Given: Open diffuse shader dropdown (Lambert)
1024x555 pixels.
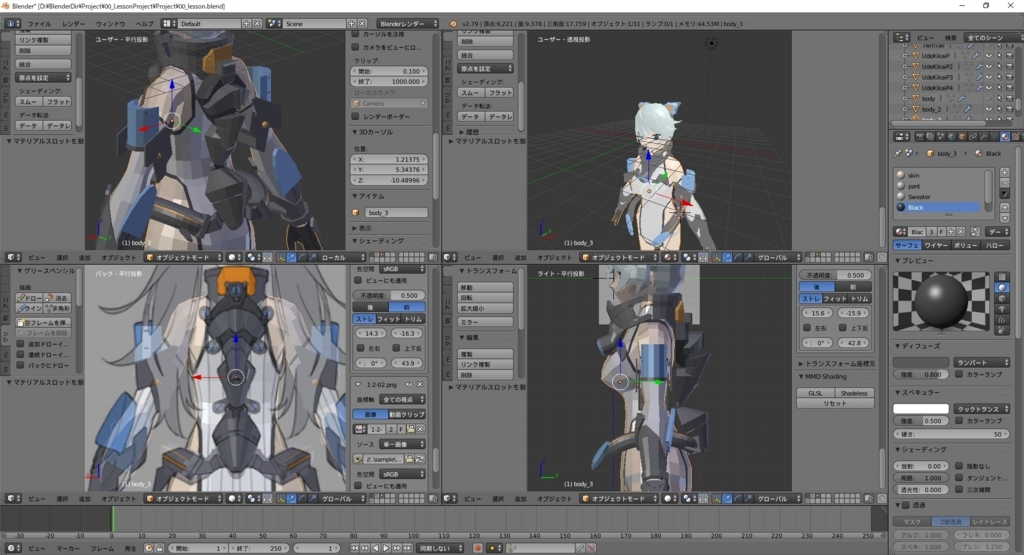Looking at the screenshot, I should pyautogui.click(x=982, y=362).
